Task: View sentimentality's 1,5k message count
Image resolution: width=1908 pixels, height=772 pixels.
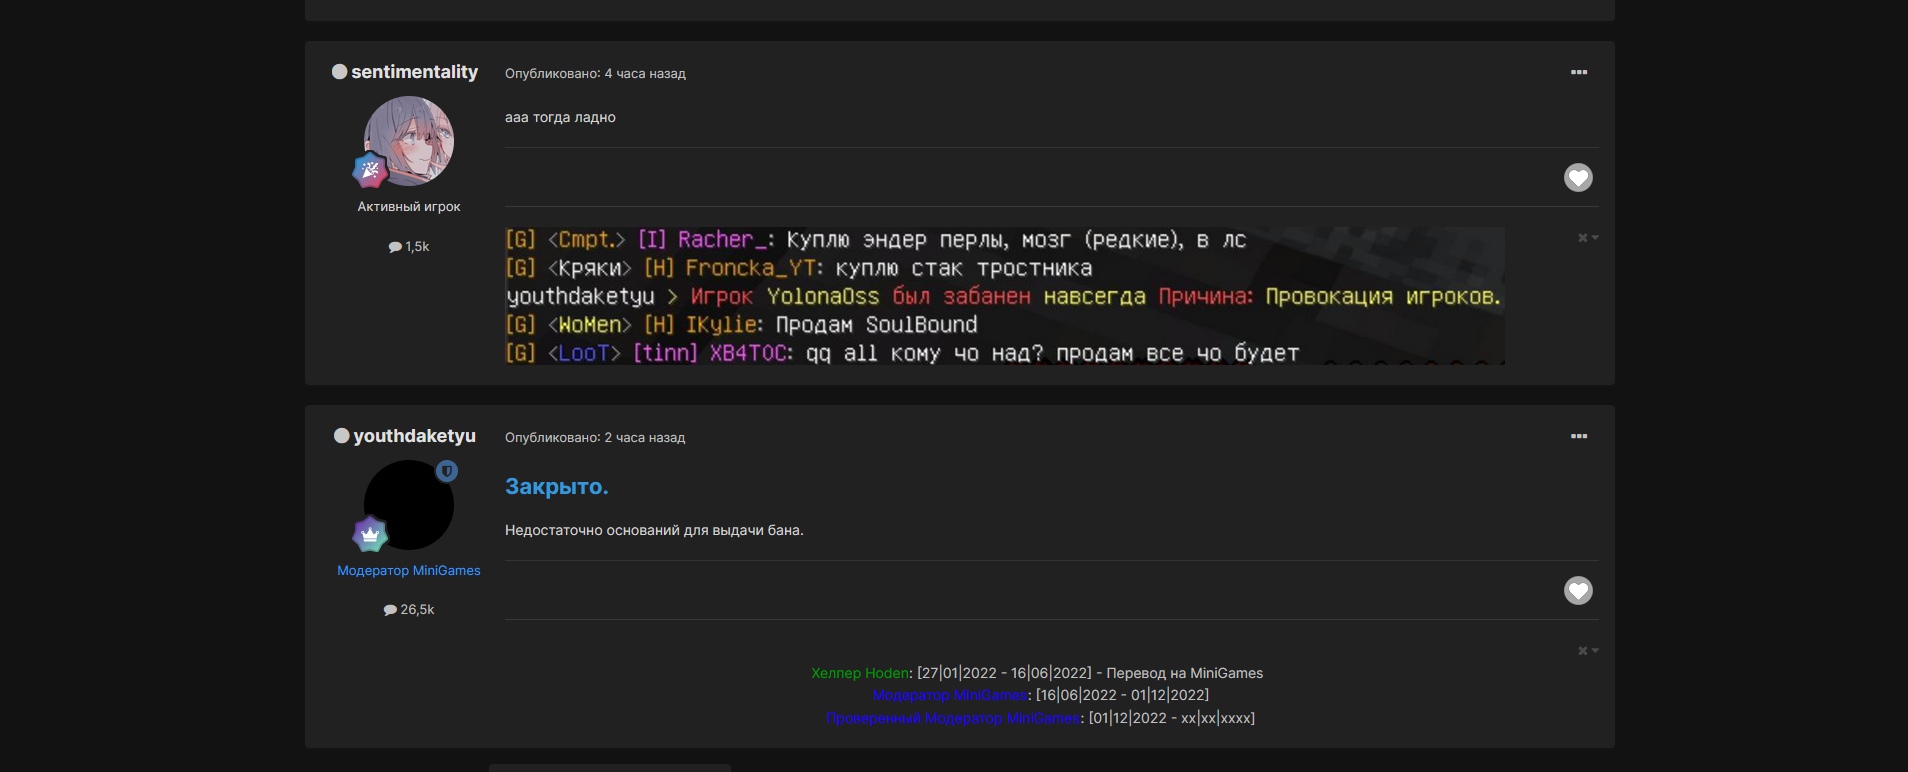Action: coord(409,246)
